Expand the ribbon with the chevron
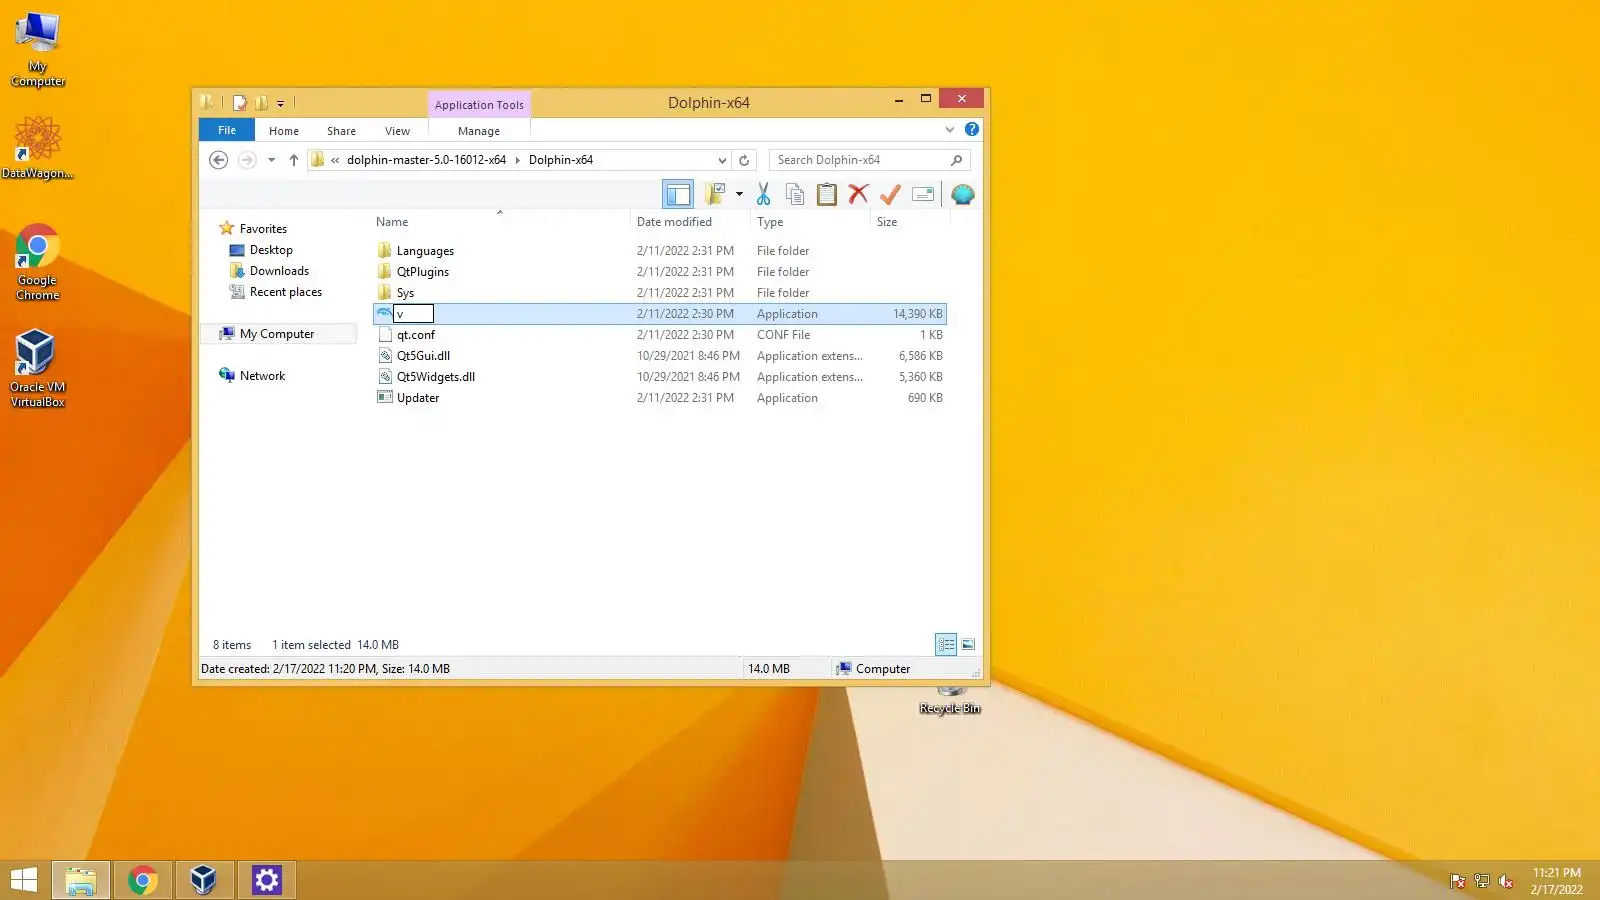Screen dimensions: 1600x900 click(x=949, y=129)
